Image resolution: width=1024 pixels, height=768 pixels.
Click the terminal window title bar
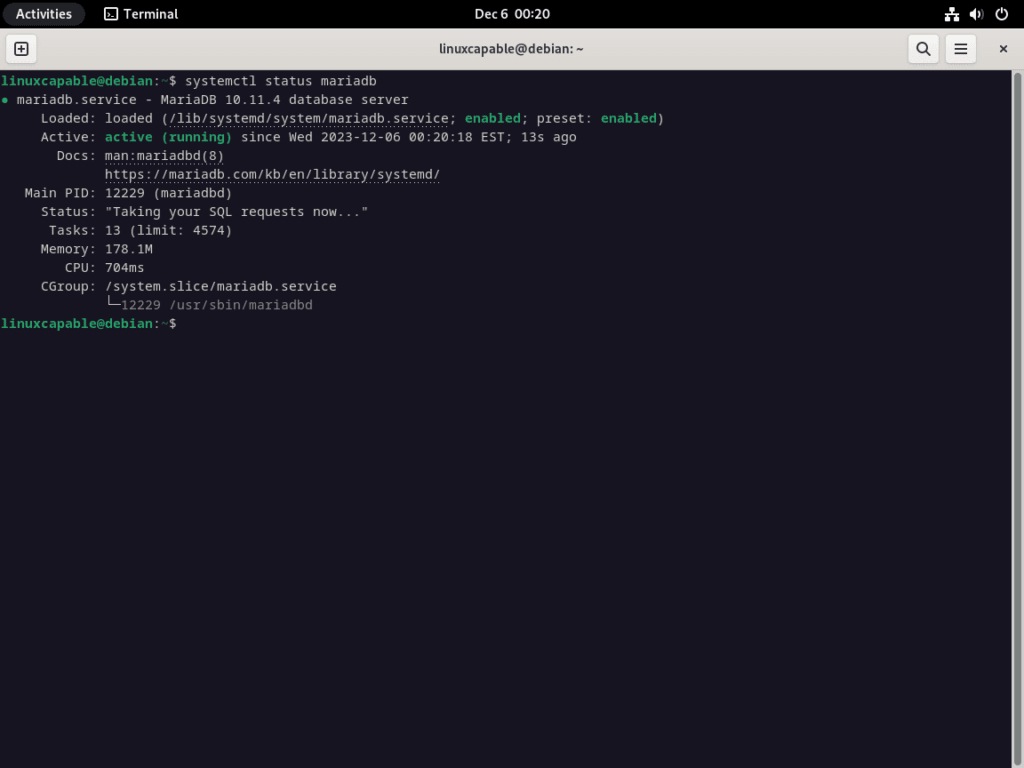tap(512, 48)
